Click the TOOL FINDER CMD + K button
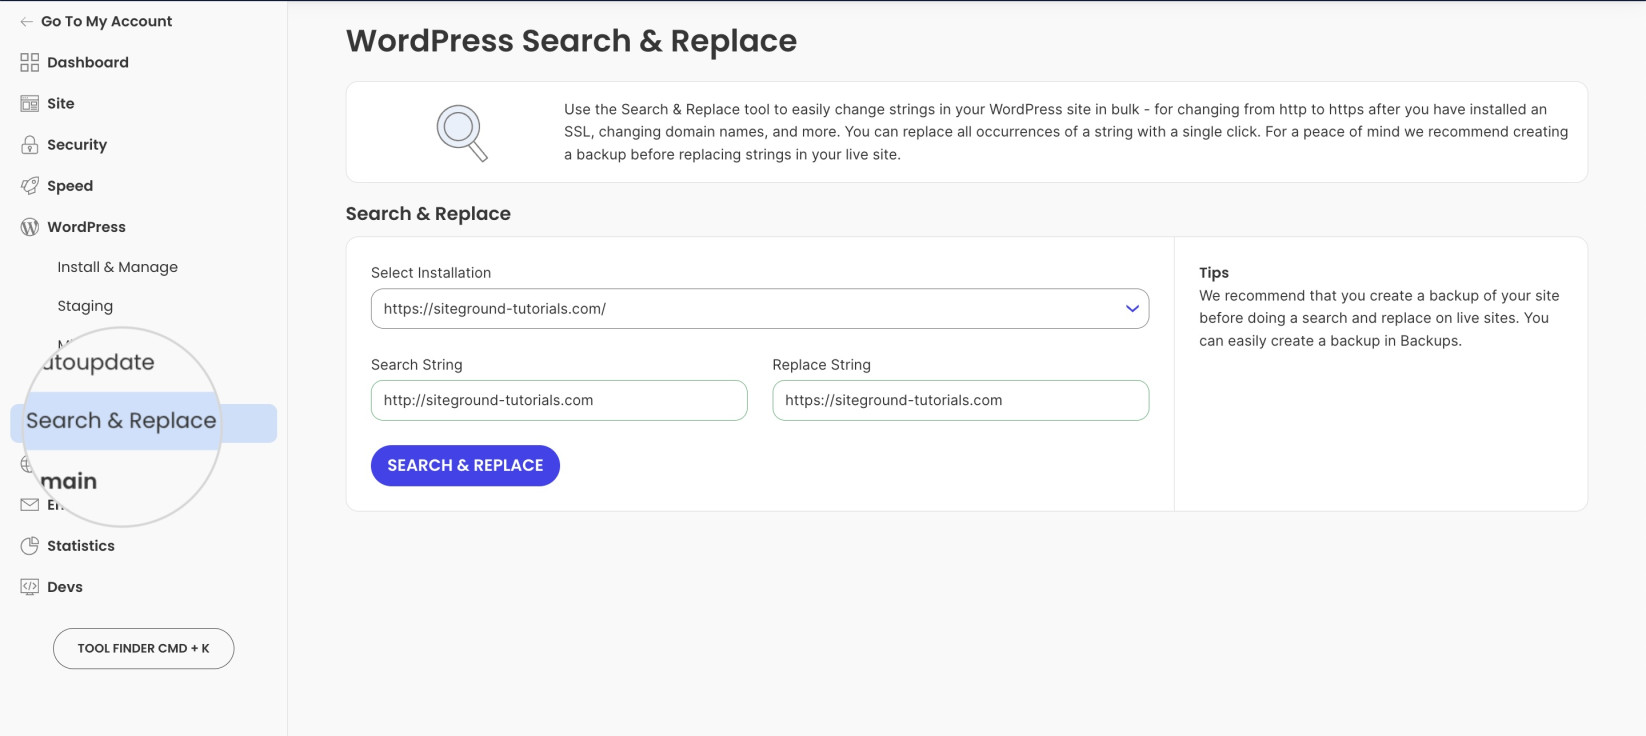1646x736 pixels. (143, 648)
